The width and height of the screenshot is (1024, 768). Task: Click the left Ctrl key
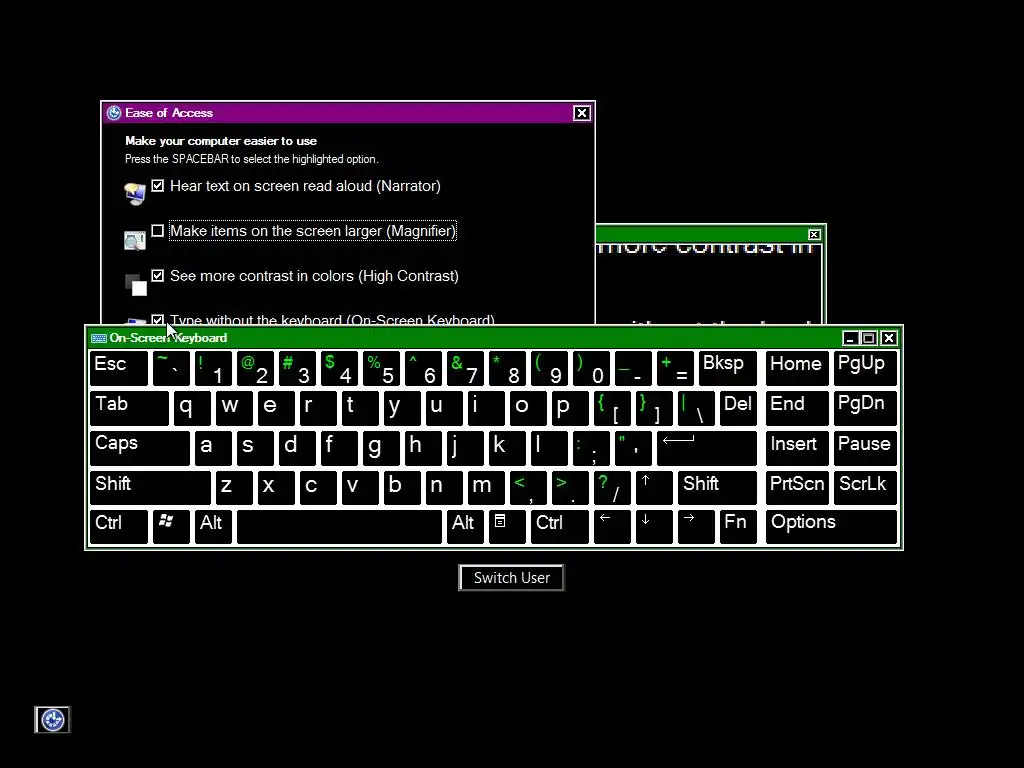tap(119, 526)
